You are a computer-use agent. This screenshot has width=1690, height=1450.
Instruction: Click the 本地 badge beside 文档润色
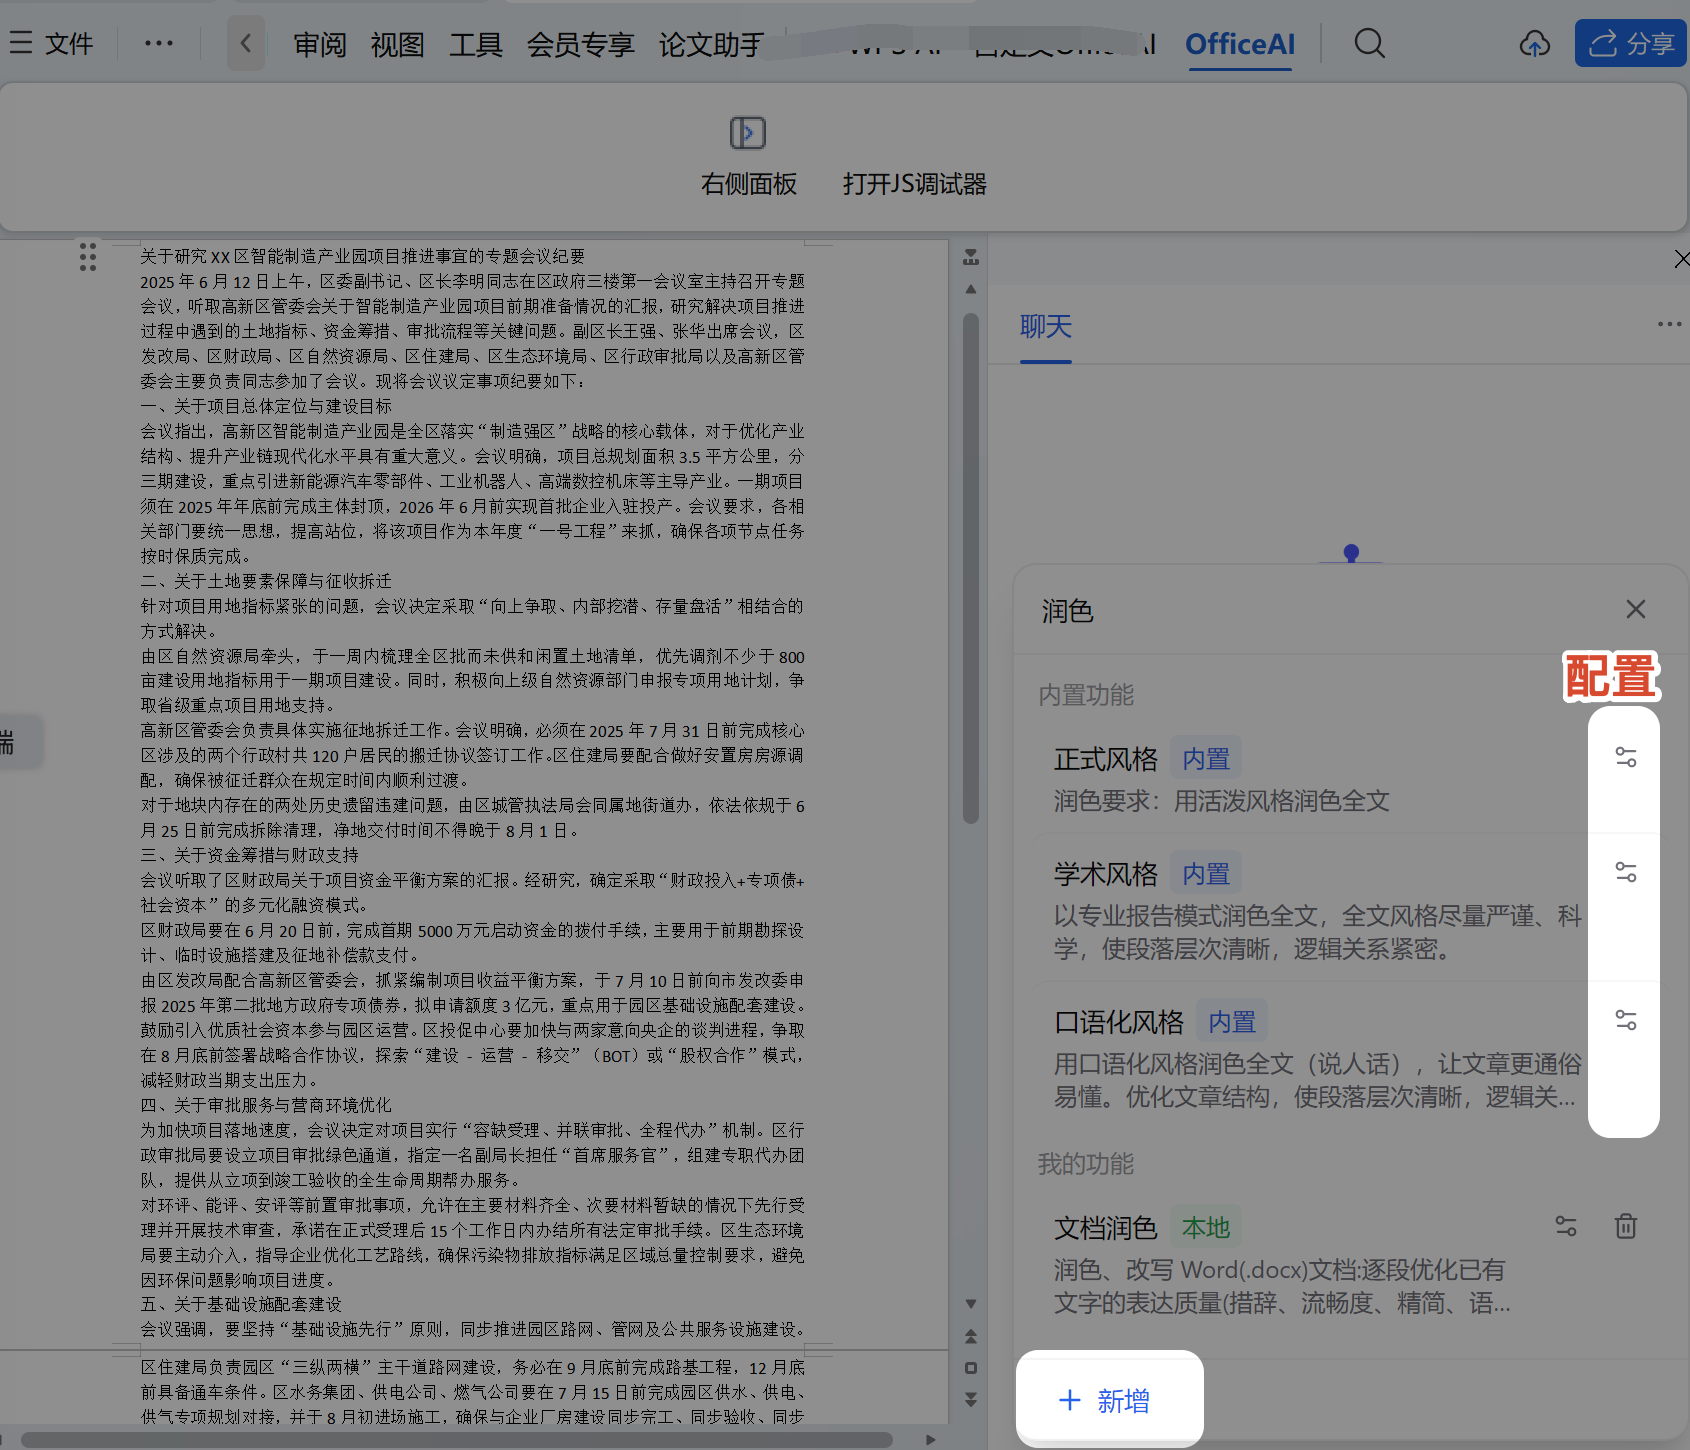[1206, 1227]
